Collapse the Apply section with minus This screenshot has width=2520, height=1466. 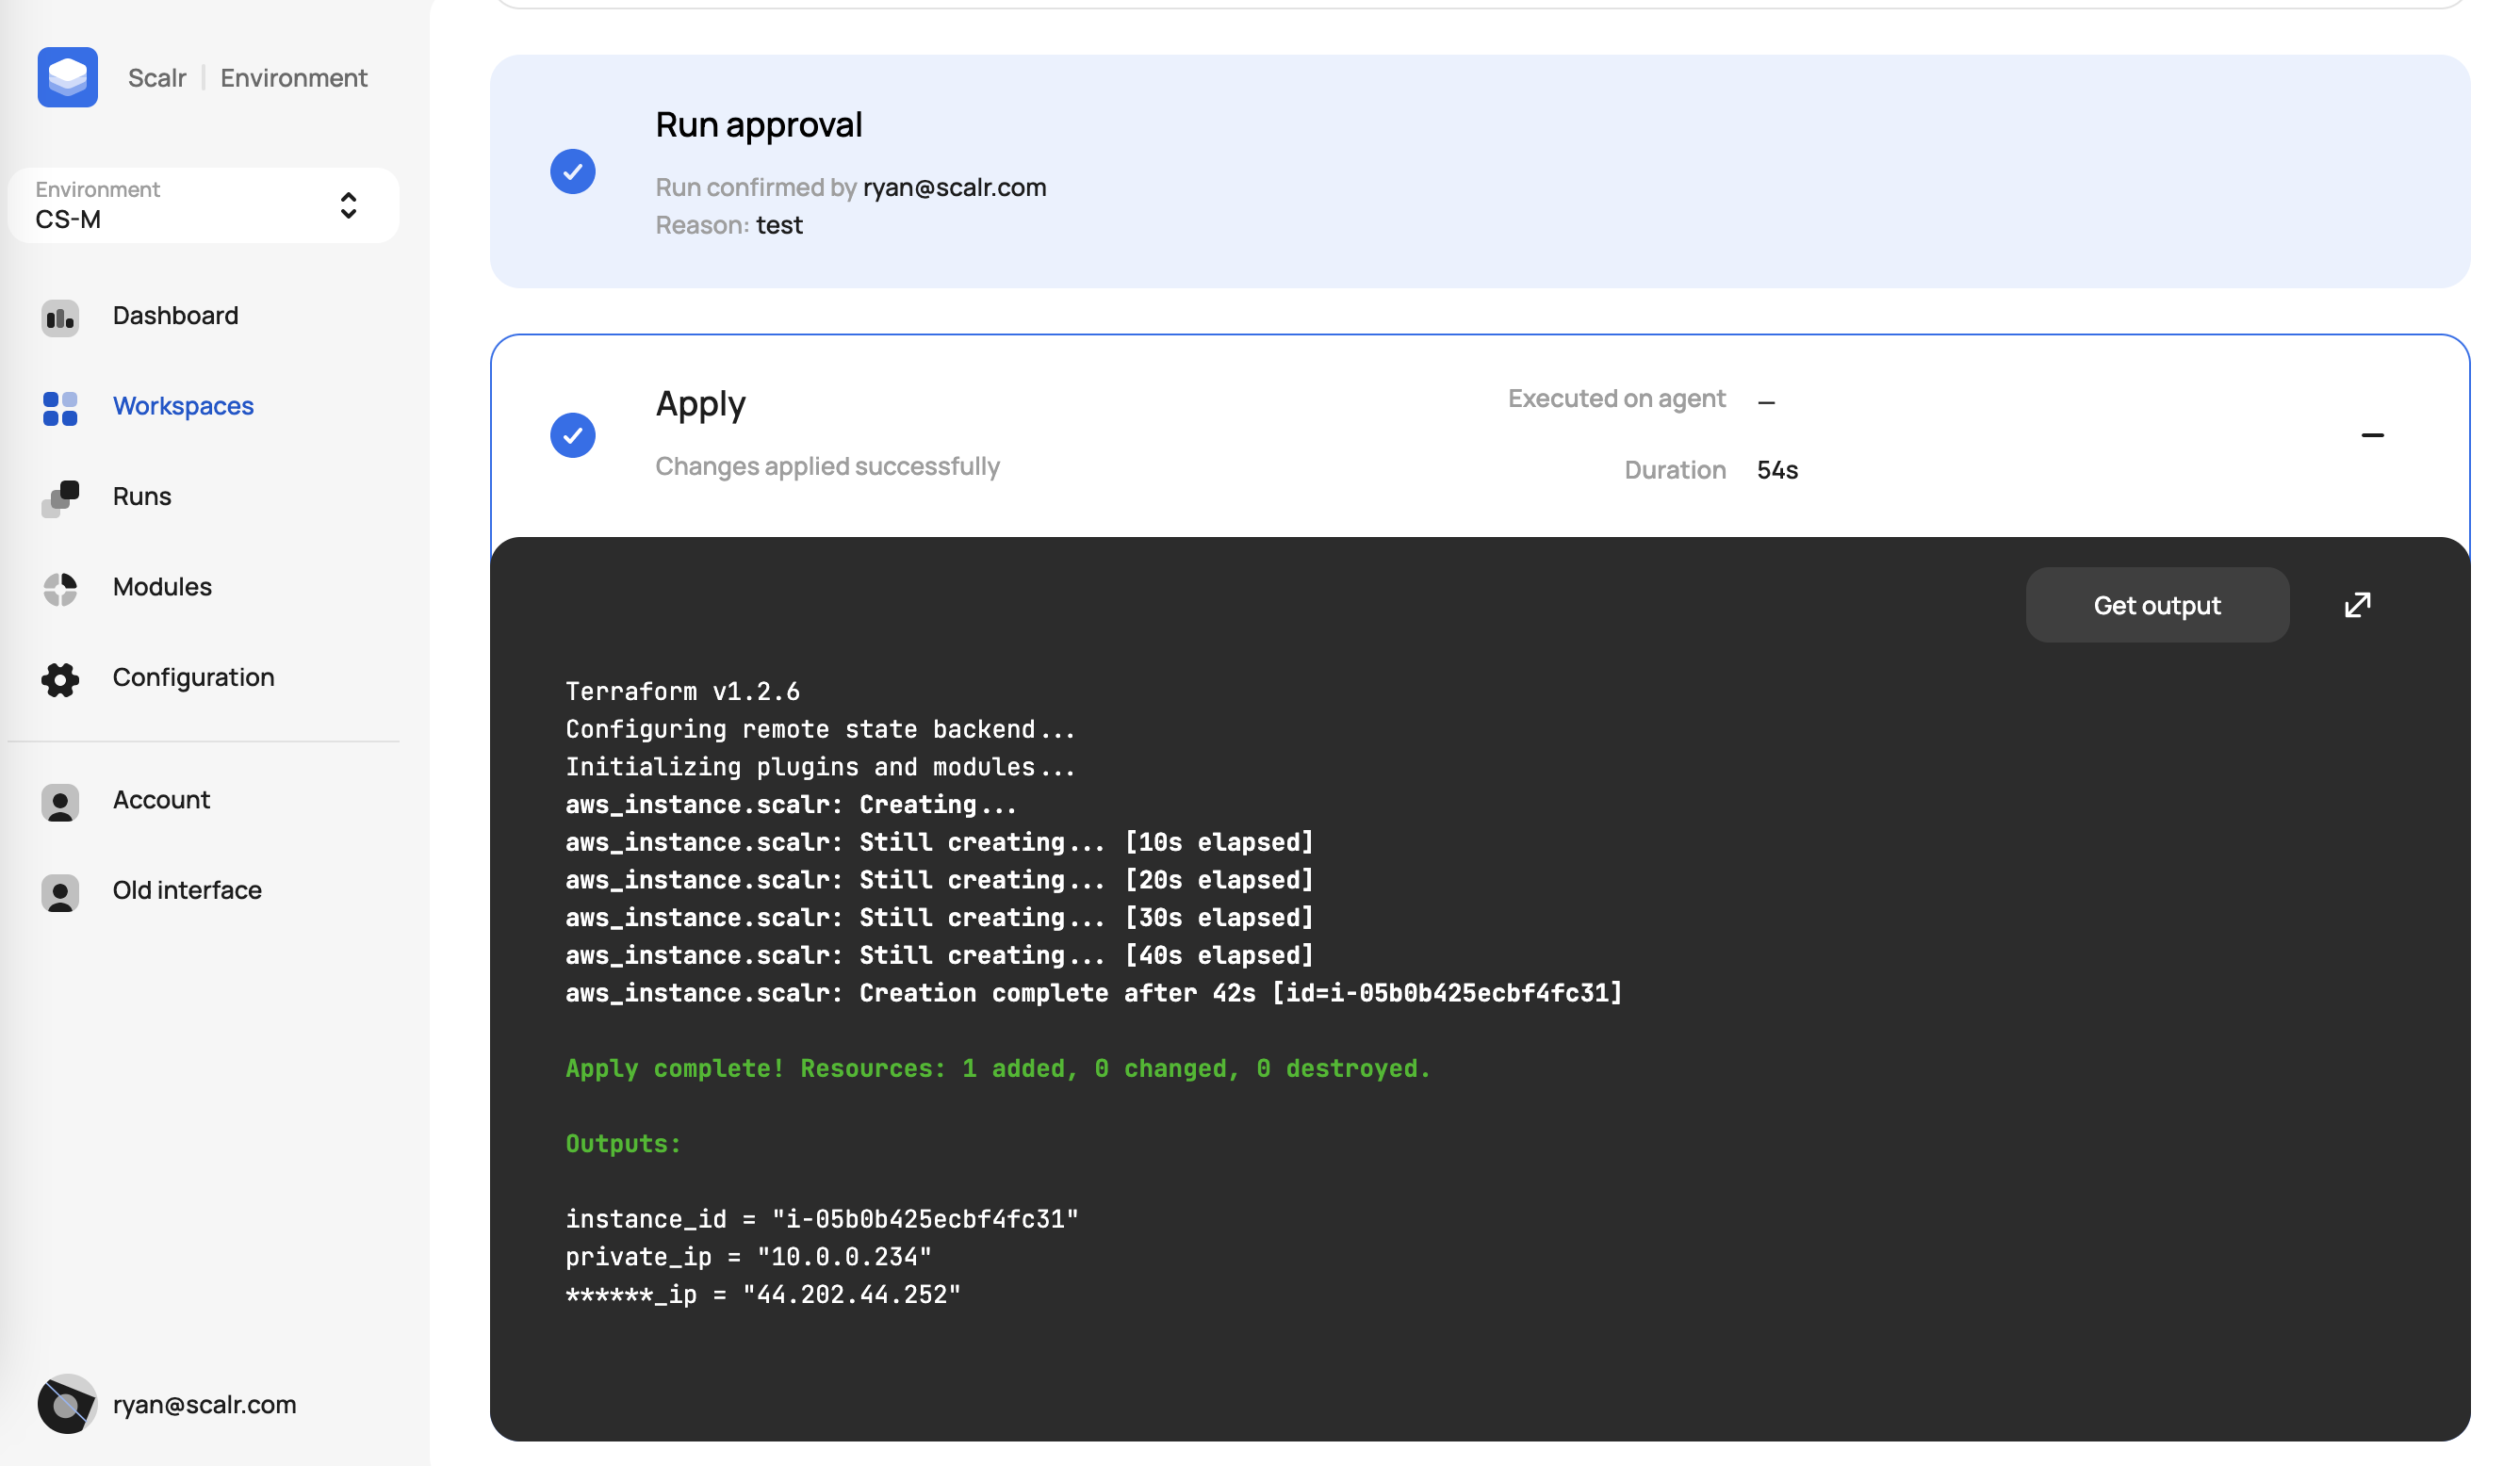coord(2372,435)
